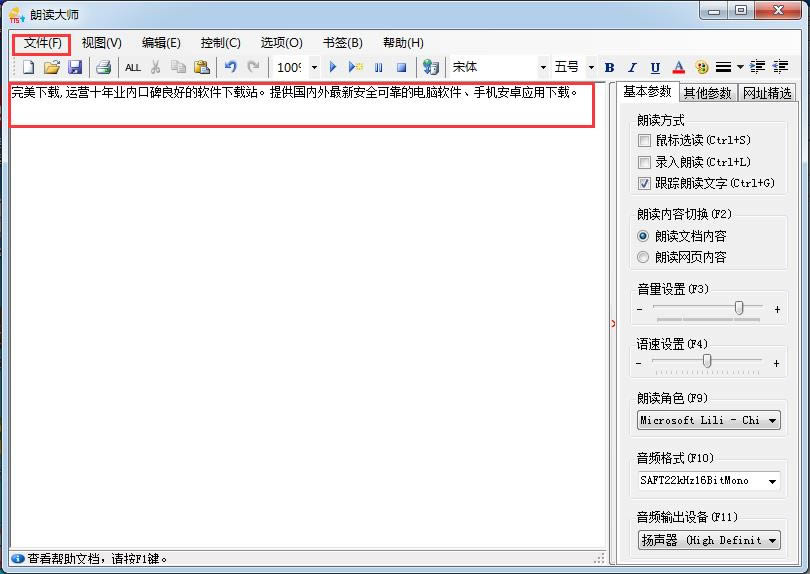810x574 pixels.
Task: Collapse the side panel with red arrow
Action: click(x=613, y=324)
